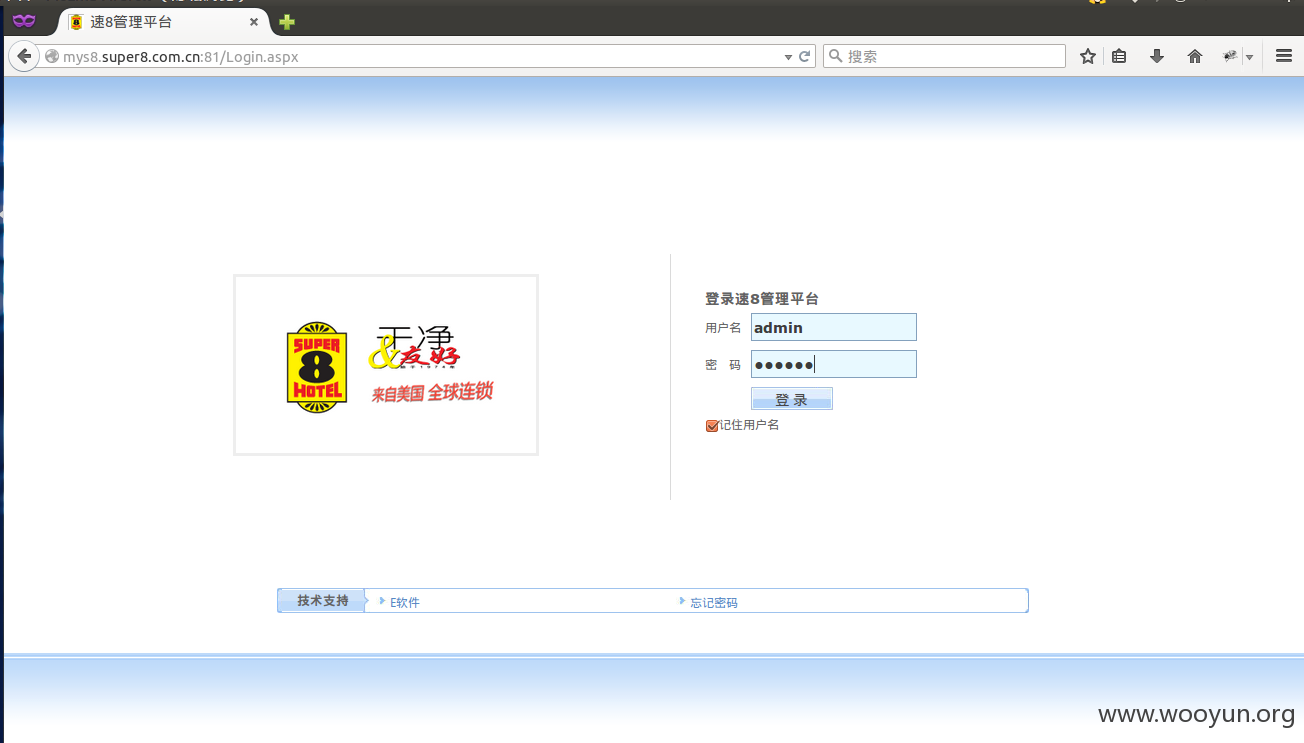Image resolution: width=1304 pixels, height=743 pixels.
Task: Expand the add-on dropdown arrow
Action: (x=1249, y=58)
